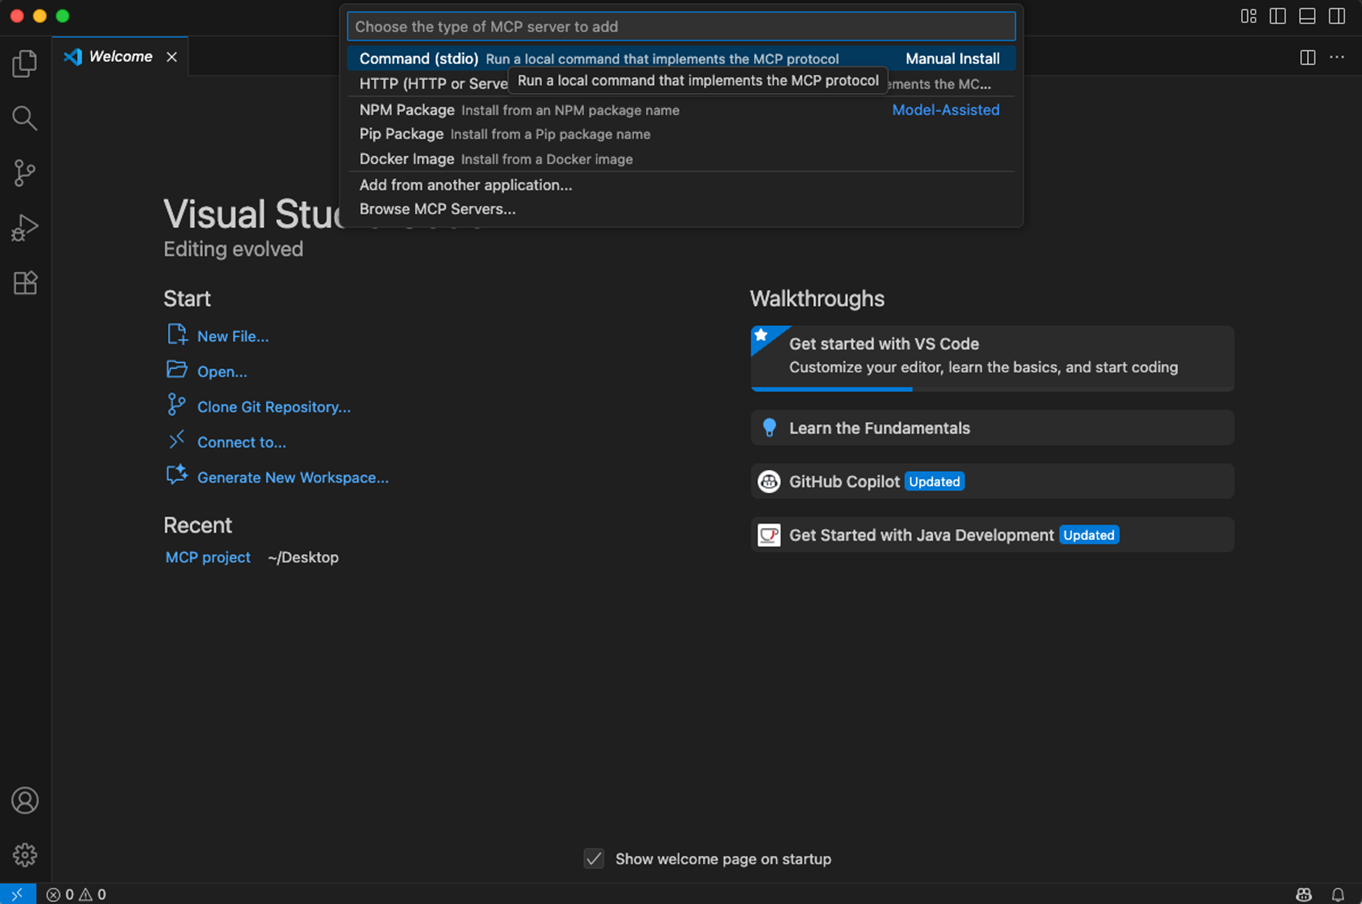Open the remote window indicator menu
The height and width of the screenshot is (904, 1362).
pos(17,894)
